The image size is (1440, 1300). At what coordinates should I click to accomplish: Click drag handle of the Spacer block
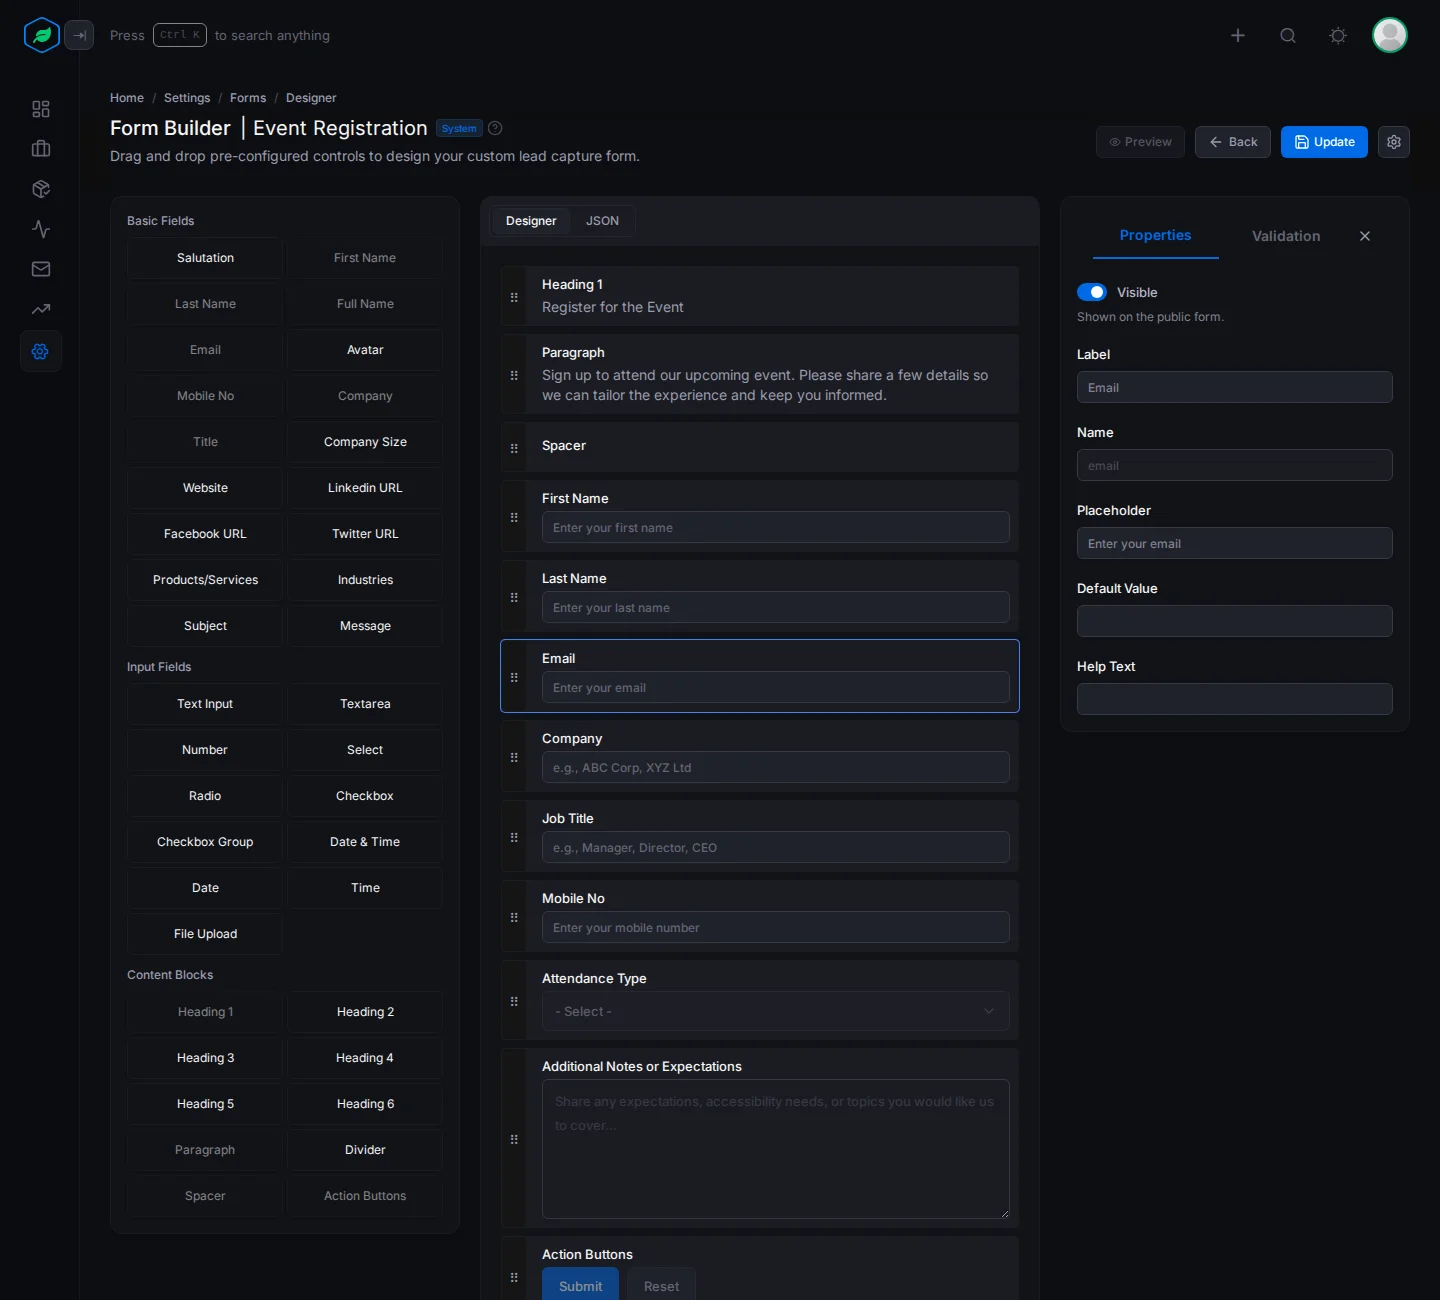click(x=514, y=448)
